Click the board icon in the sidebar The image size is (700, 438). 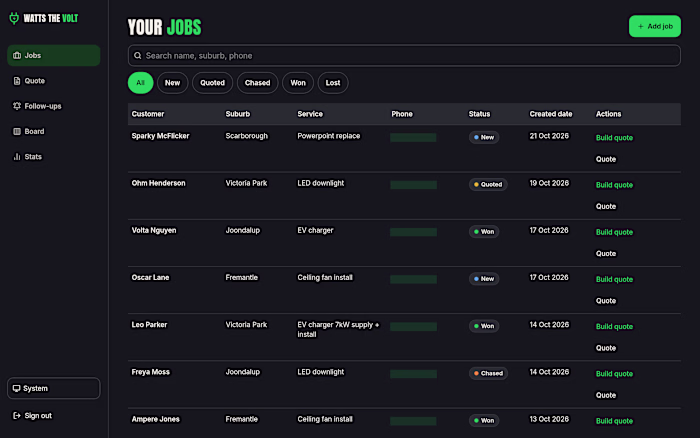click(17, 131)
